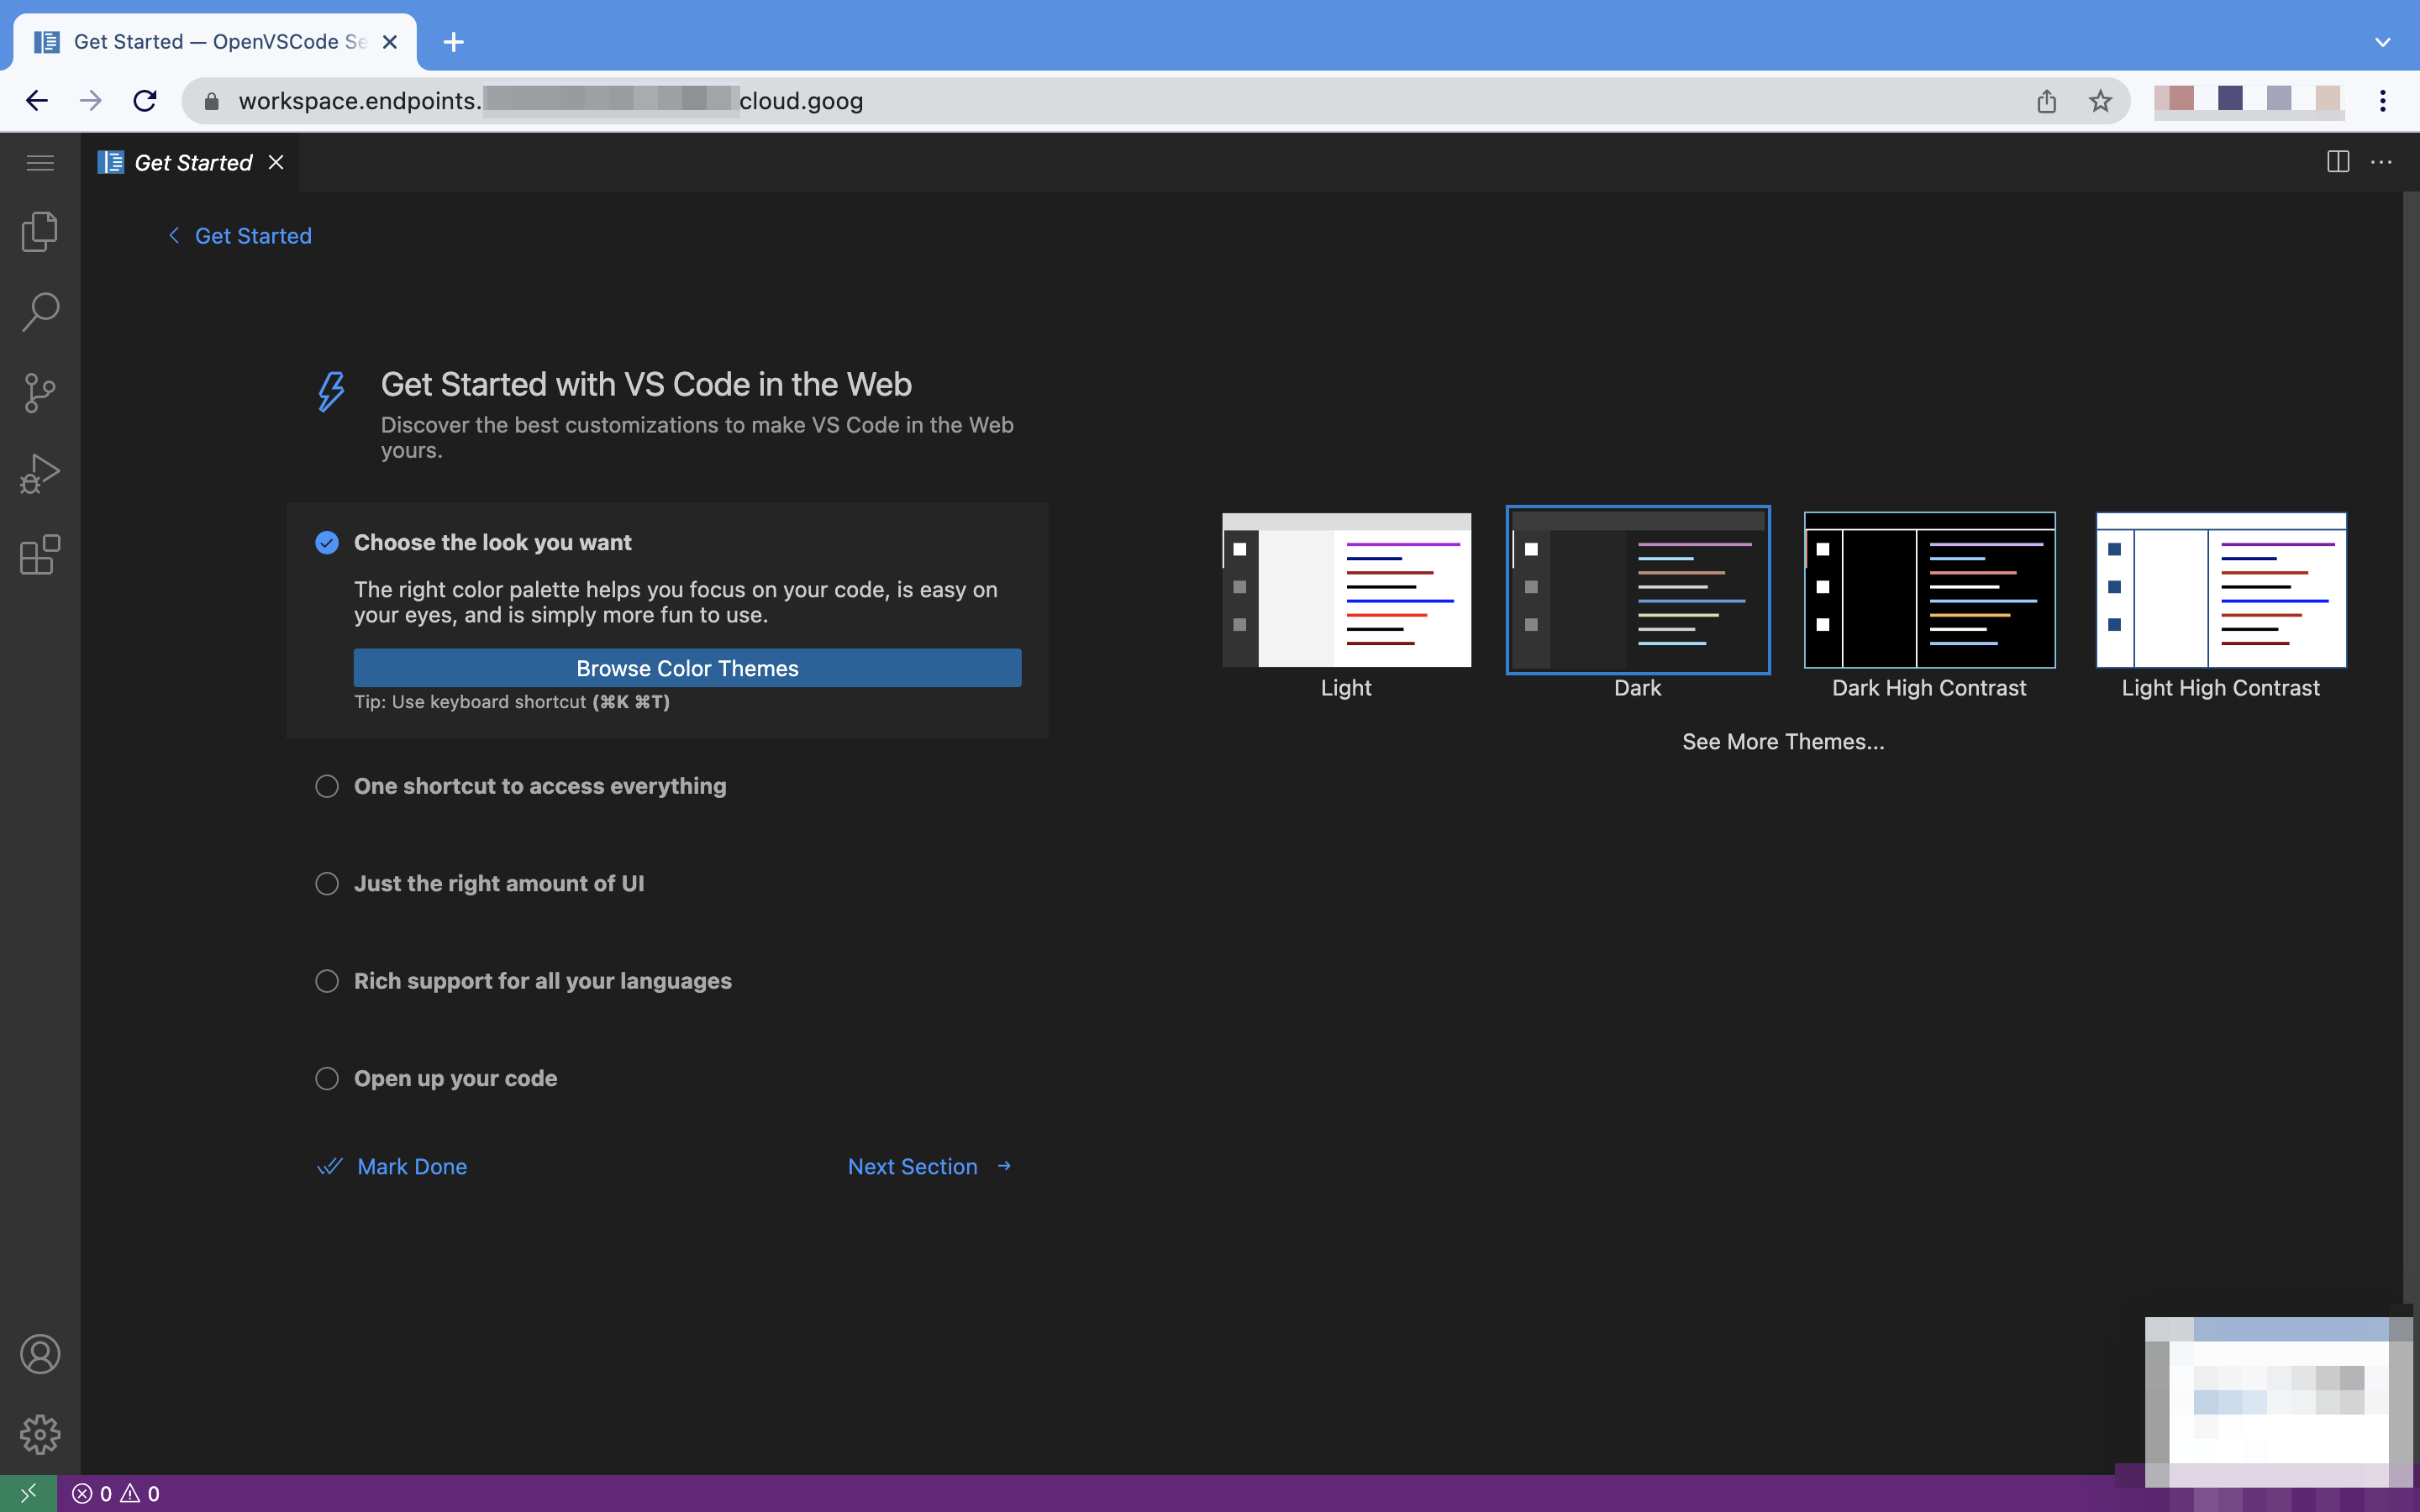Viewport: 2420px width, 1512px height.
Task: Open the Accounts icon in the activity bar
Action: [x=40, y=1354]
